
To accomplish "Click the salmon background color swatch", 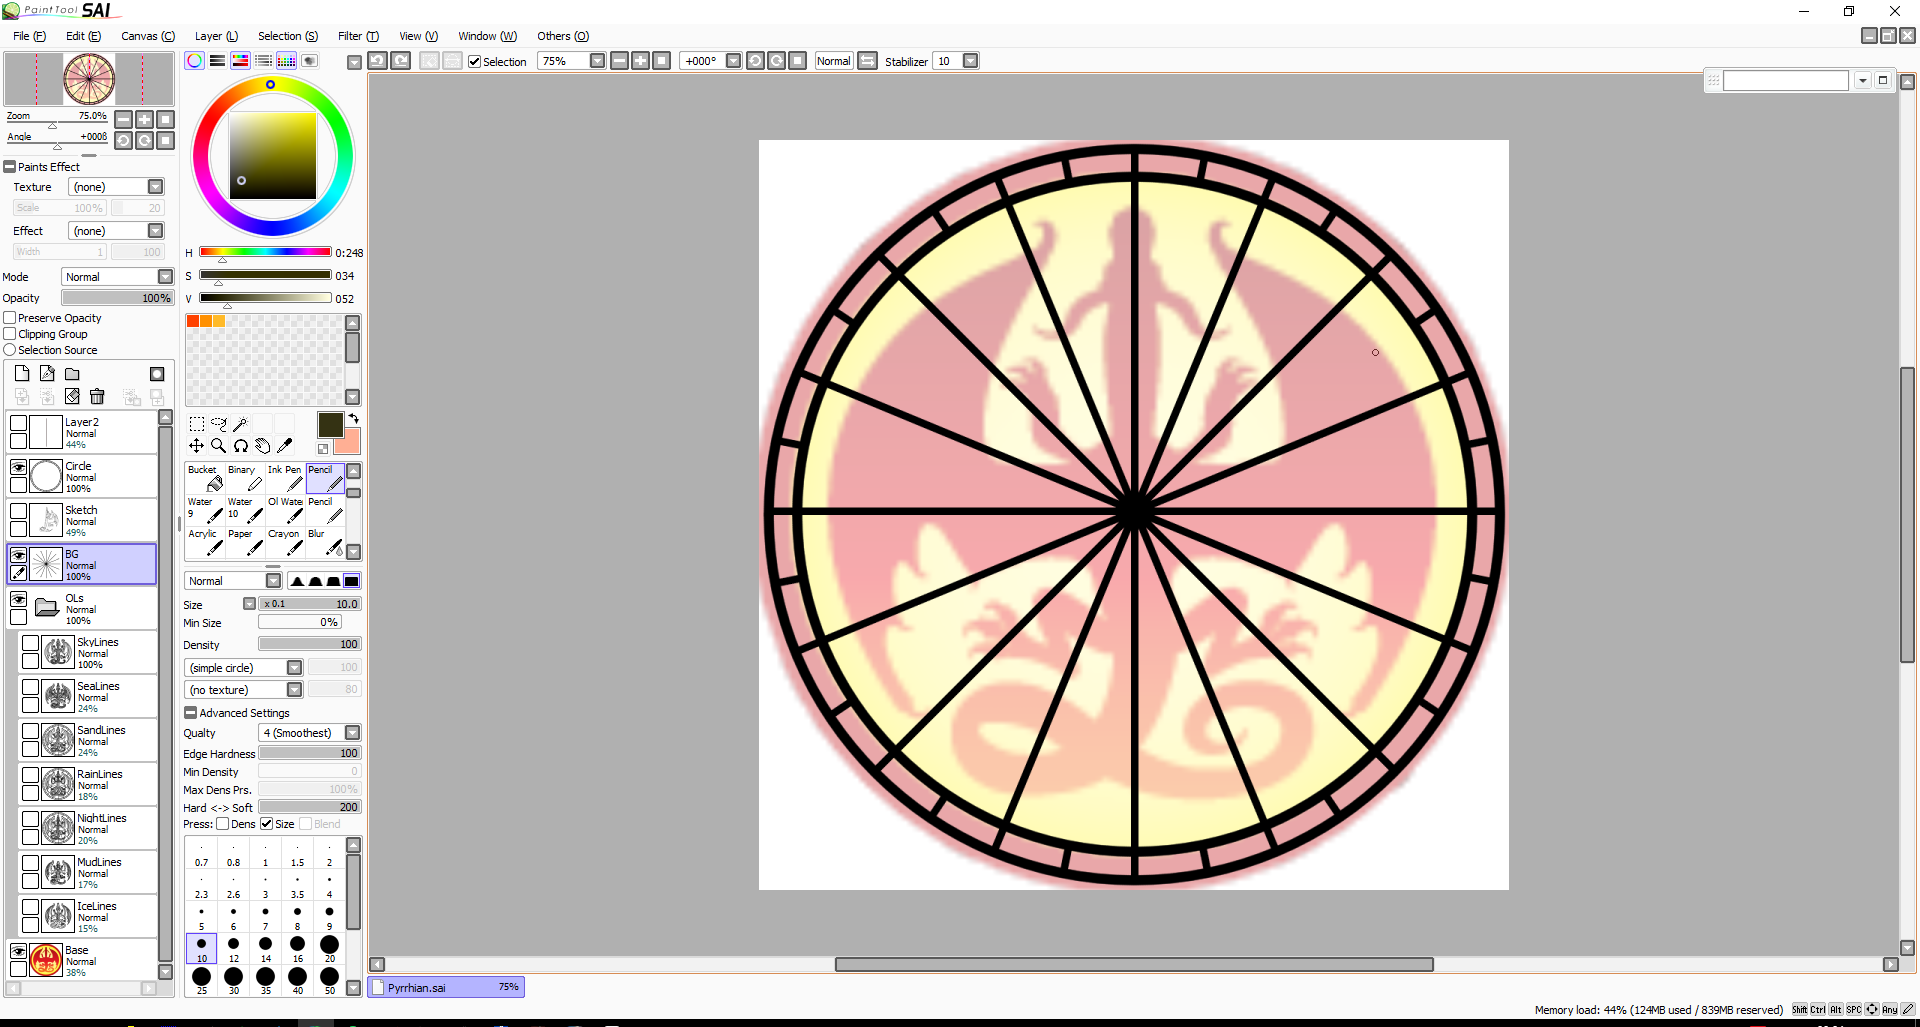I will click(348, 442).
